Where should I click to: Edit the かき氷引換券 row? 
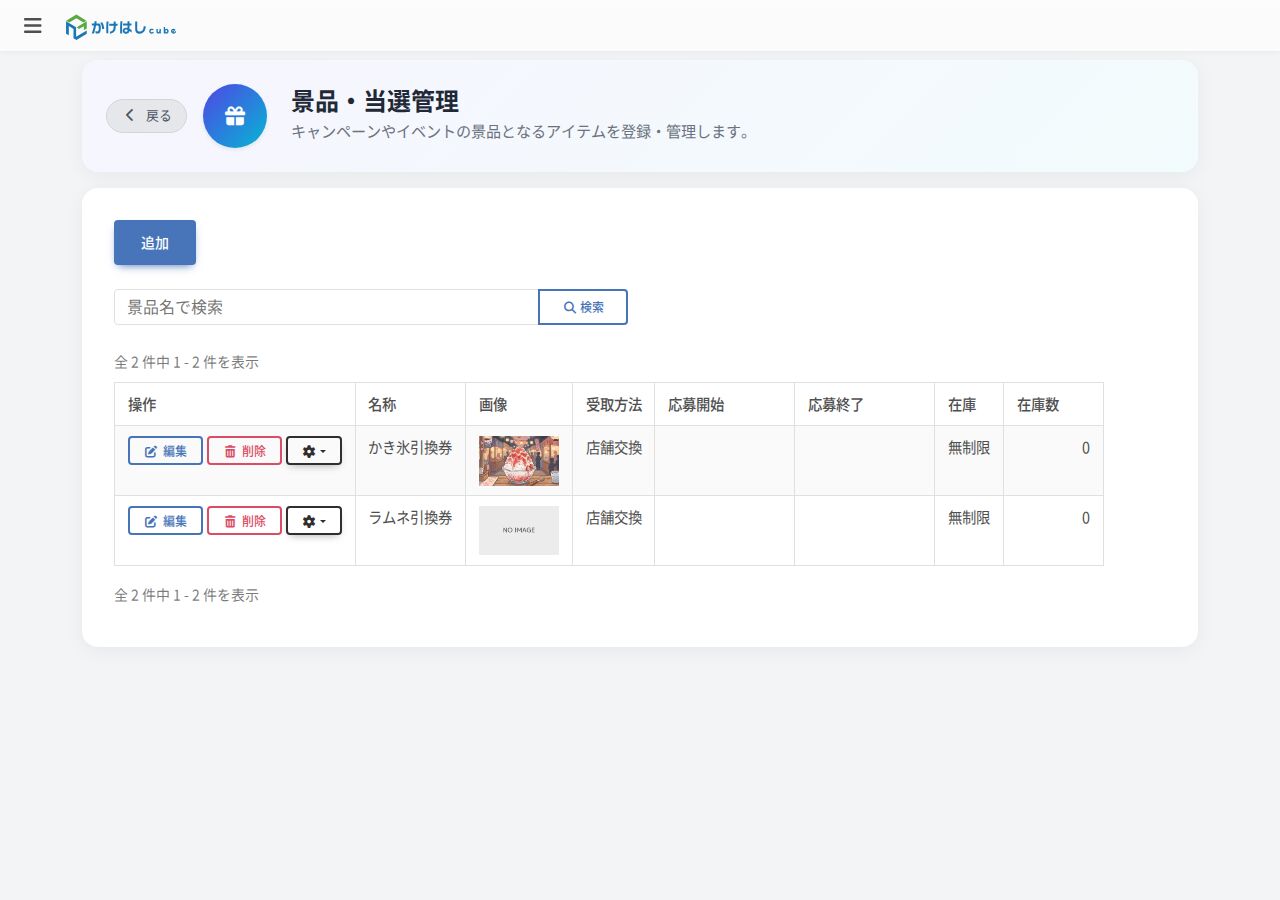tap(165, 451)
